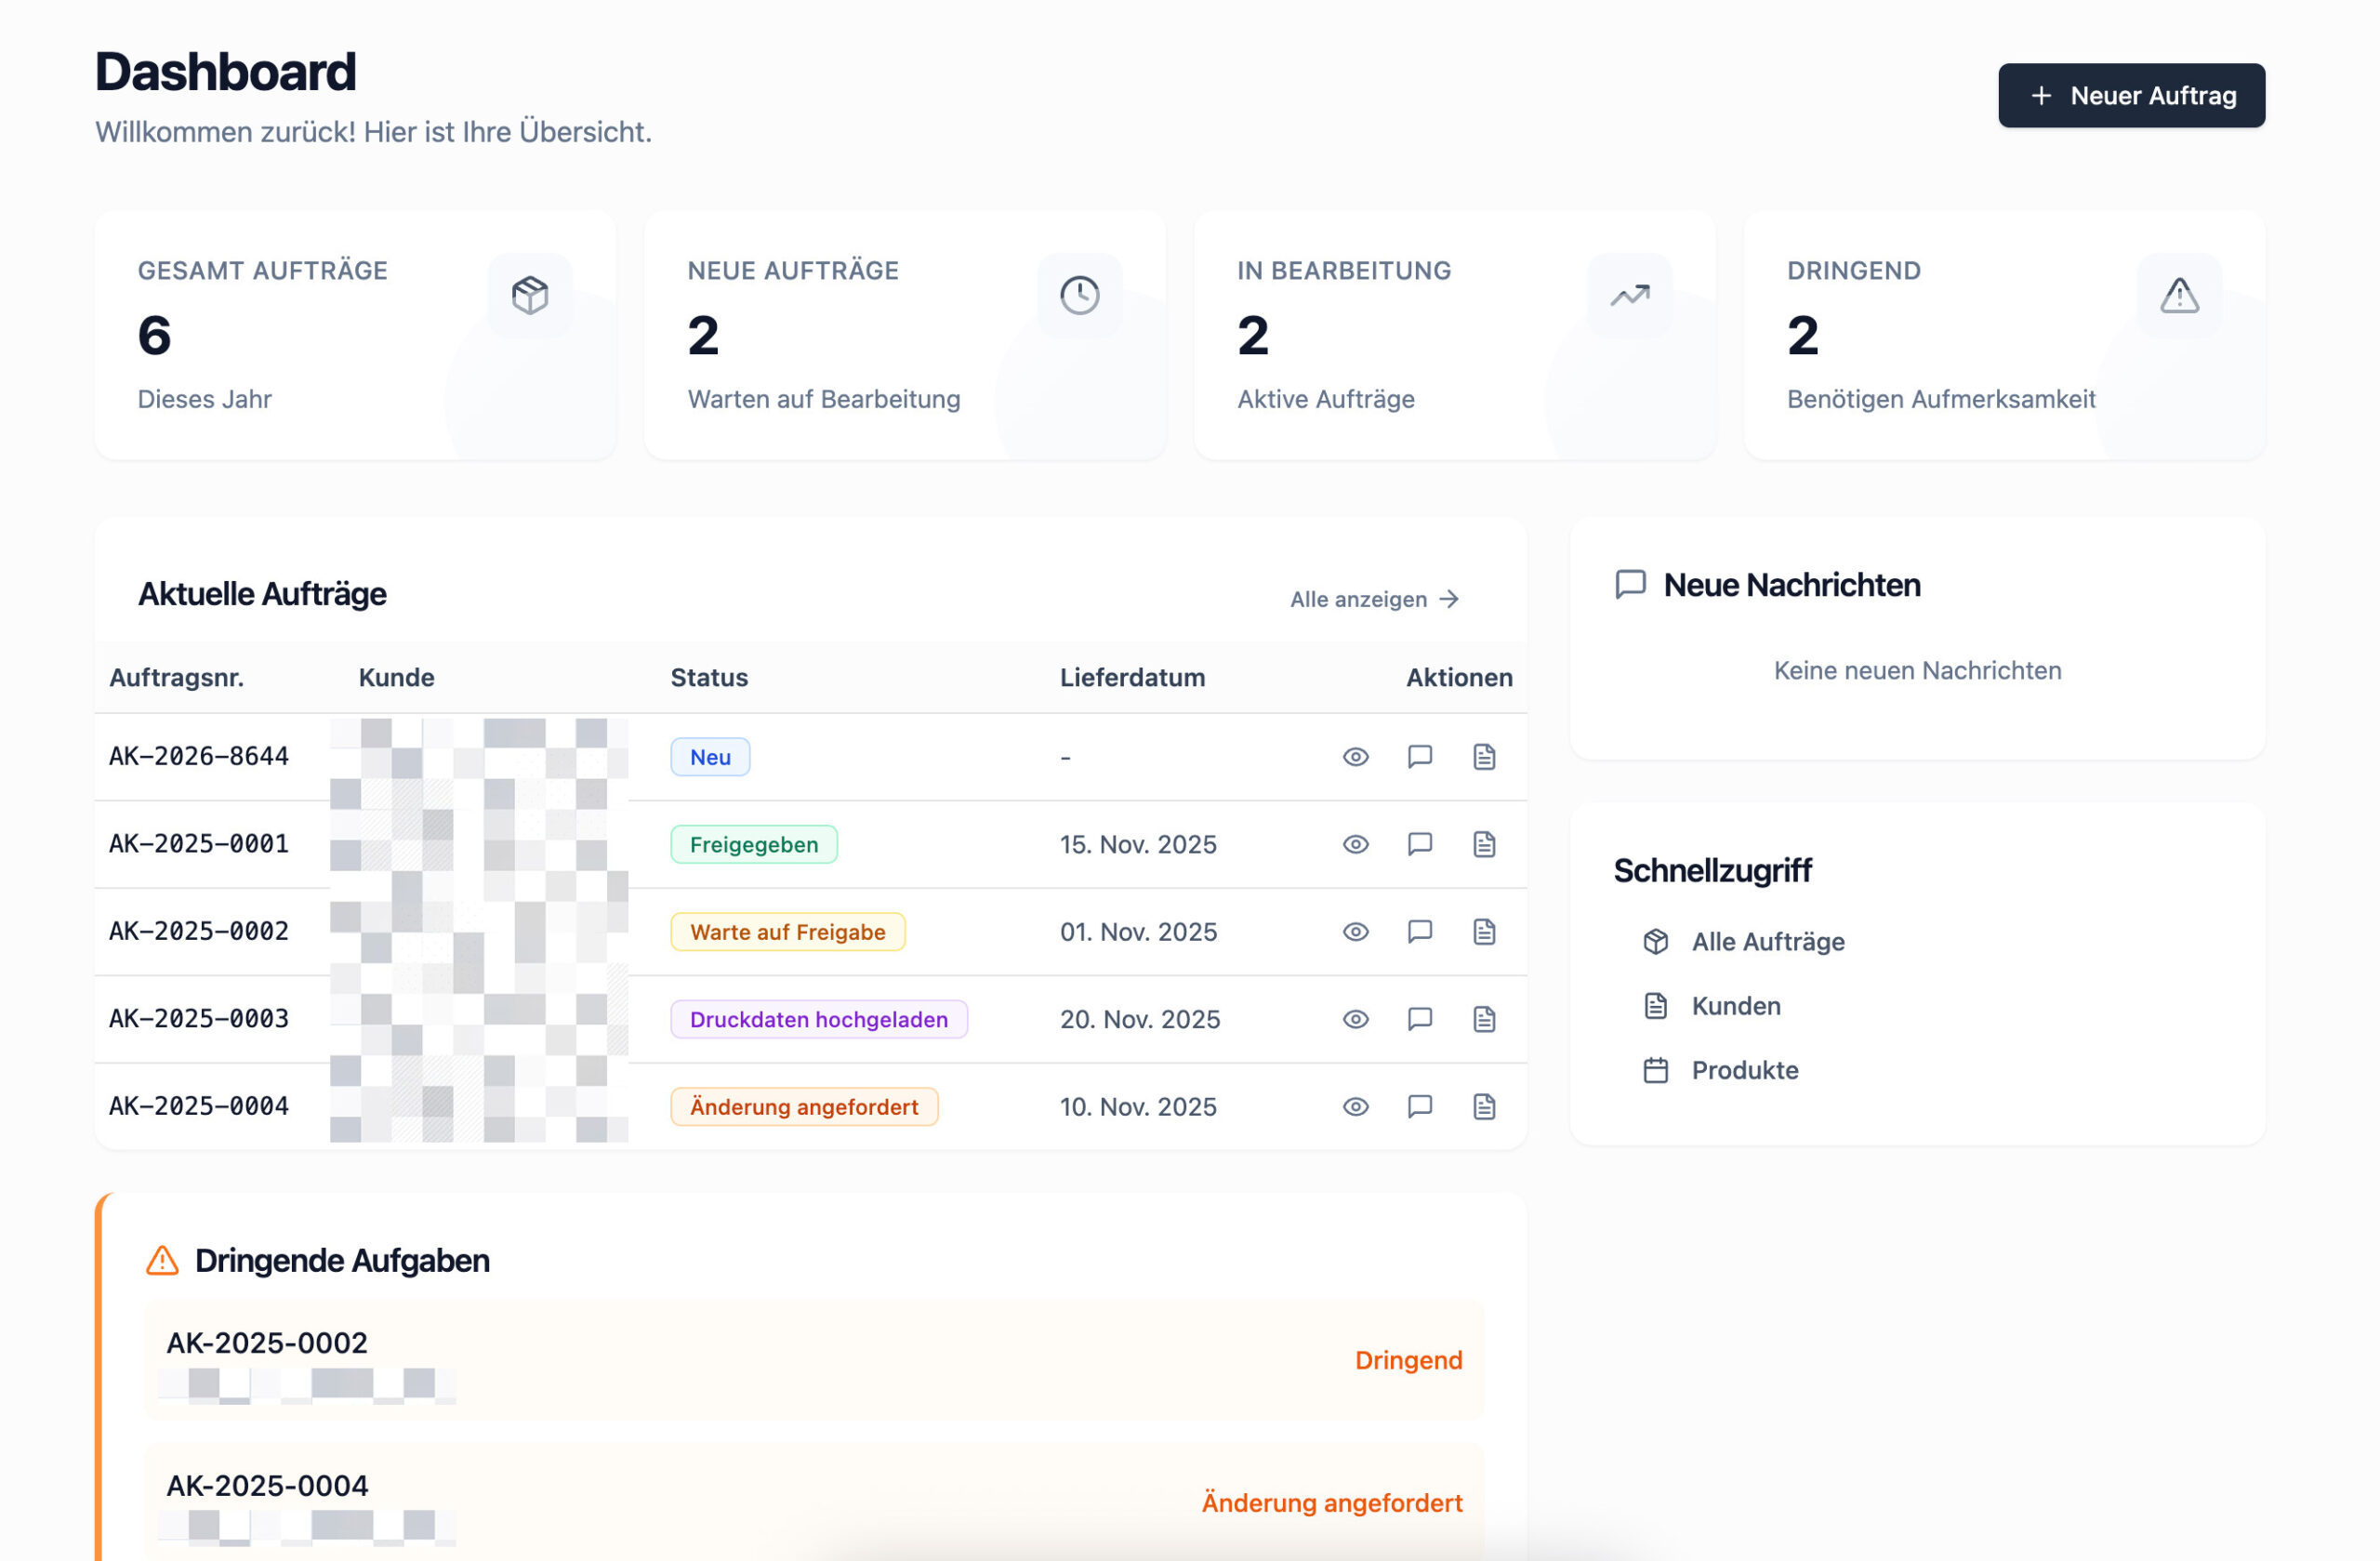
Task: View order AK-2026-8644 via eye icon
Action: [x=1355, y=757]
